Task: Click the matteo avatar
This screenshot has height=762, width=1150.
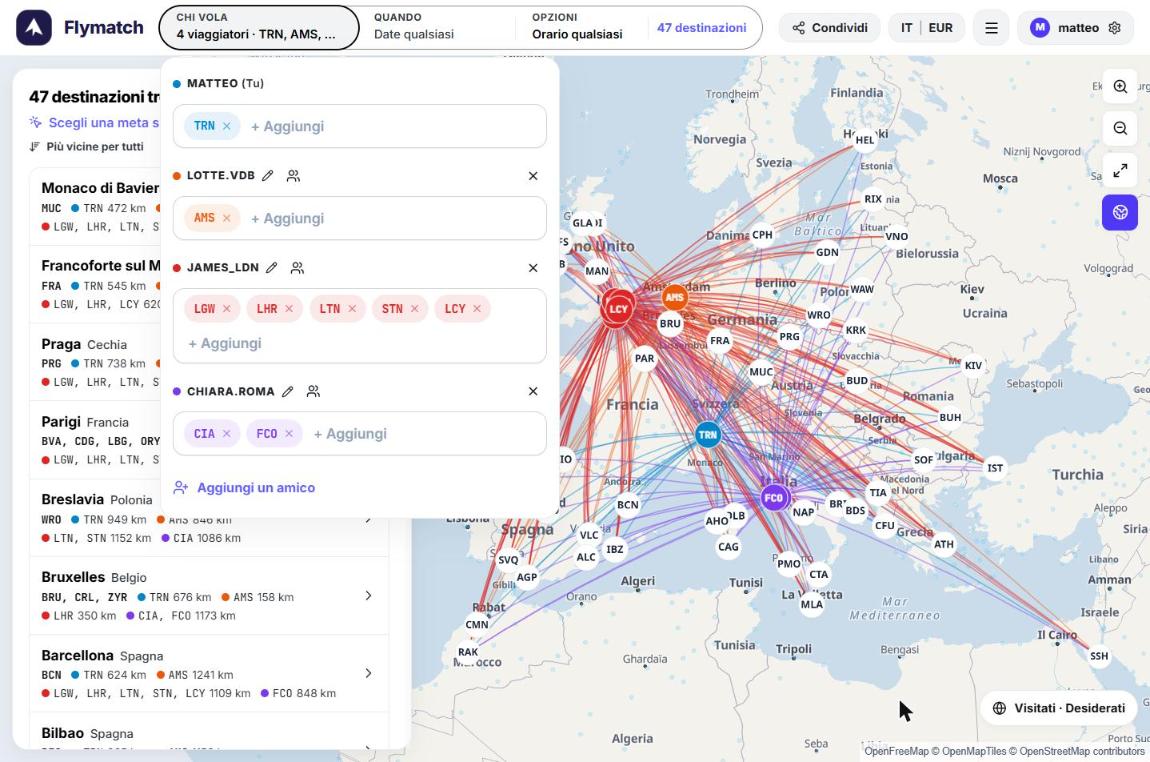Action: (x=1039, y=28)
